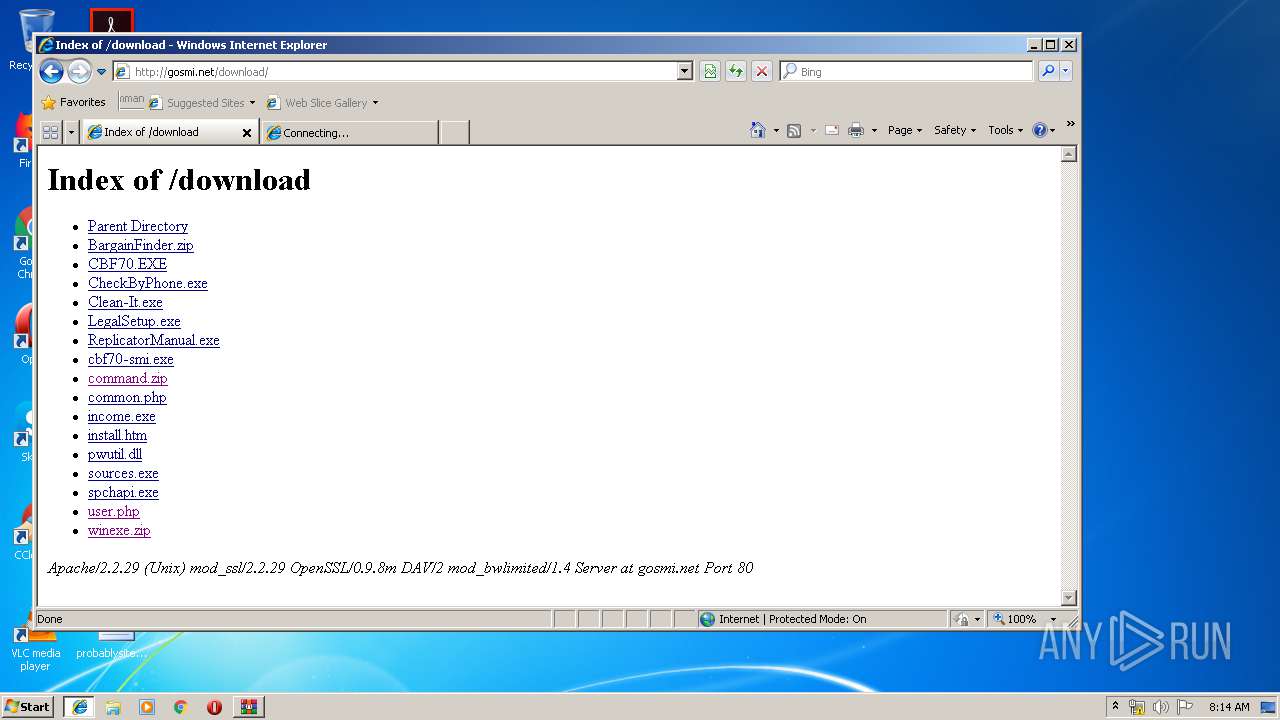Viewport: 1280px width, 720px height.
Task: Click the sources.exe link
Action: (x=123, y=473)
